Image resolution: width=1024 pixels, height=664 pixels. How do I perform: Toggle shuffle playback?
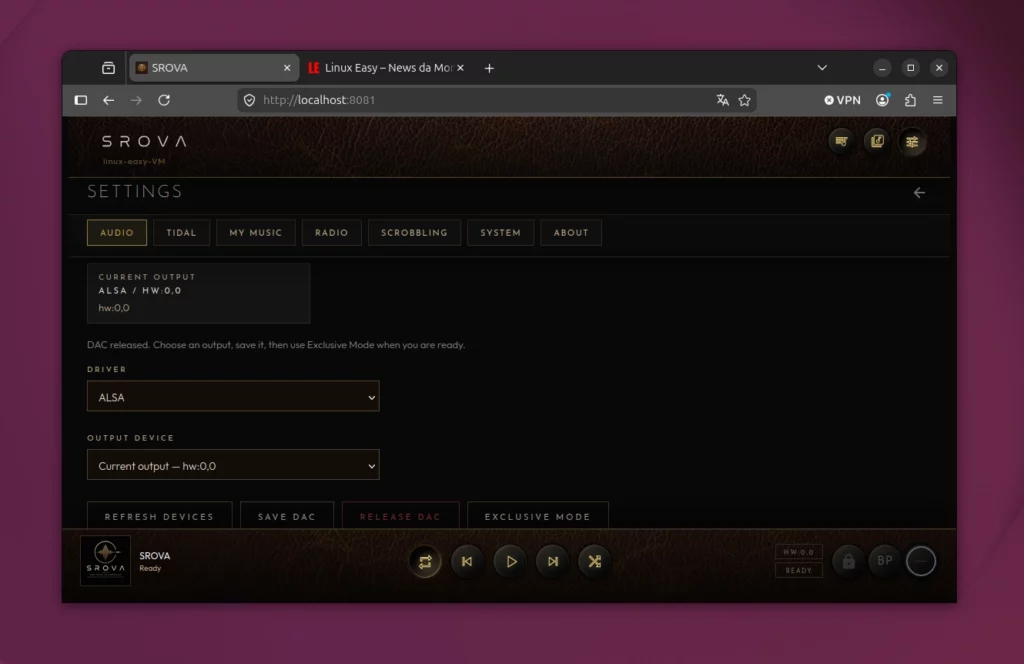click(x=594, y=561)
